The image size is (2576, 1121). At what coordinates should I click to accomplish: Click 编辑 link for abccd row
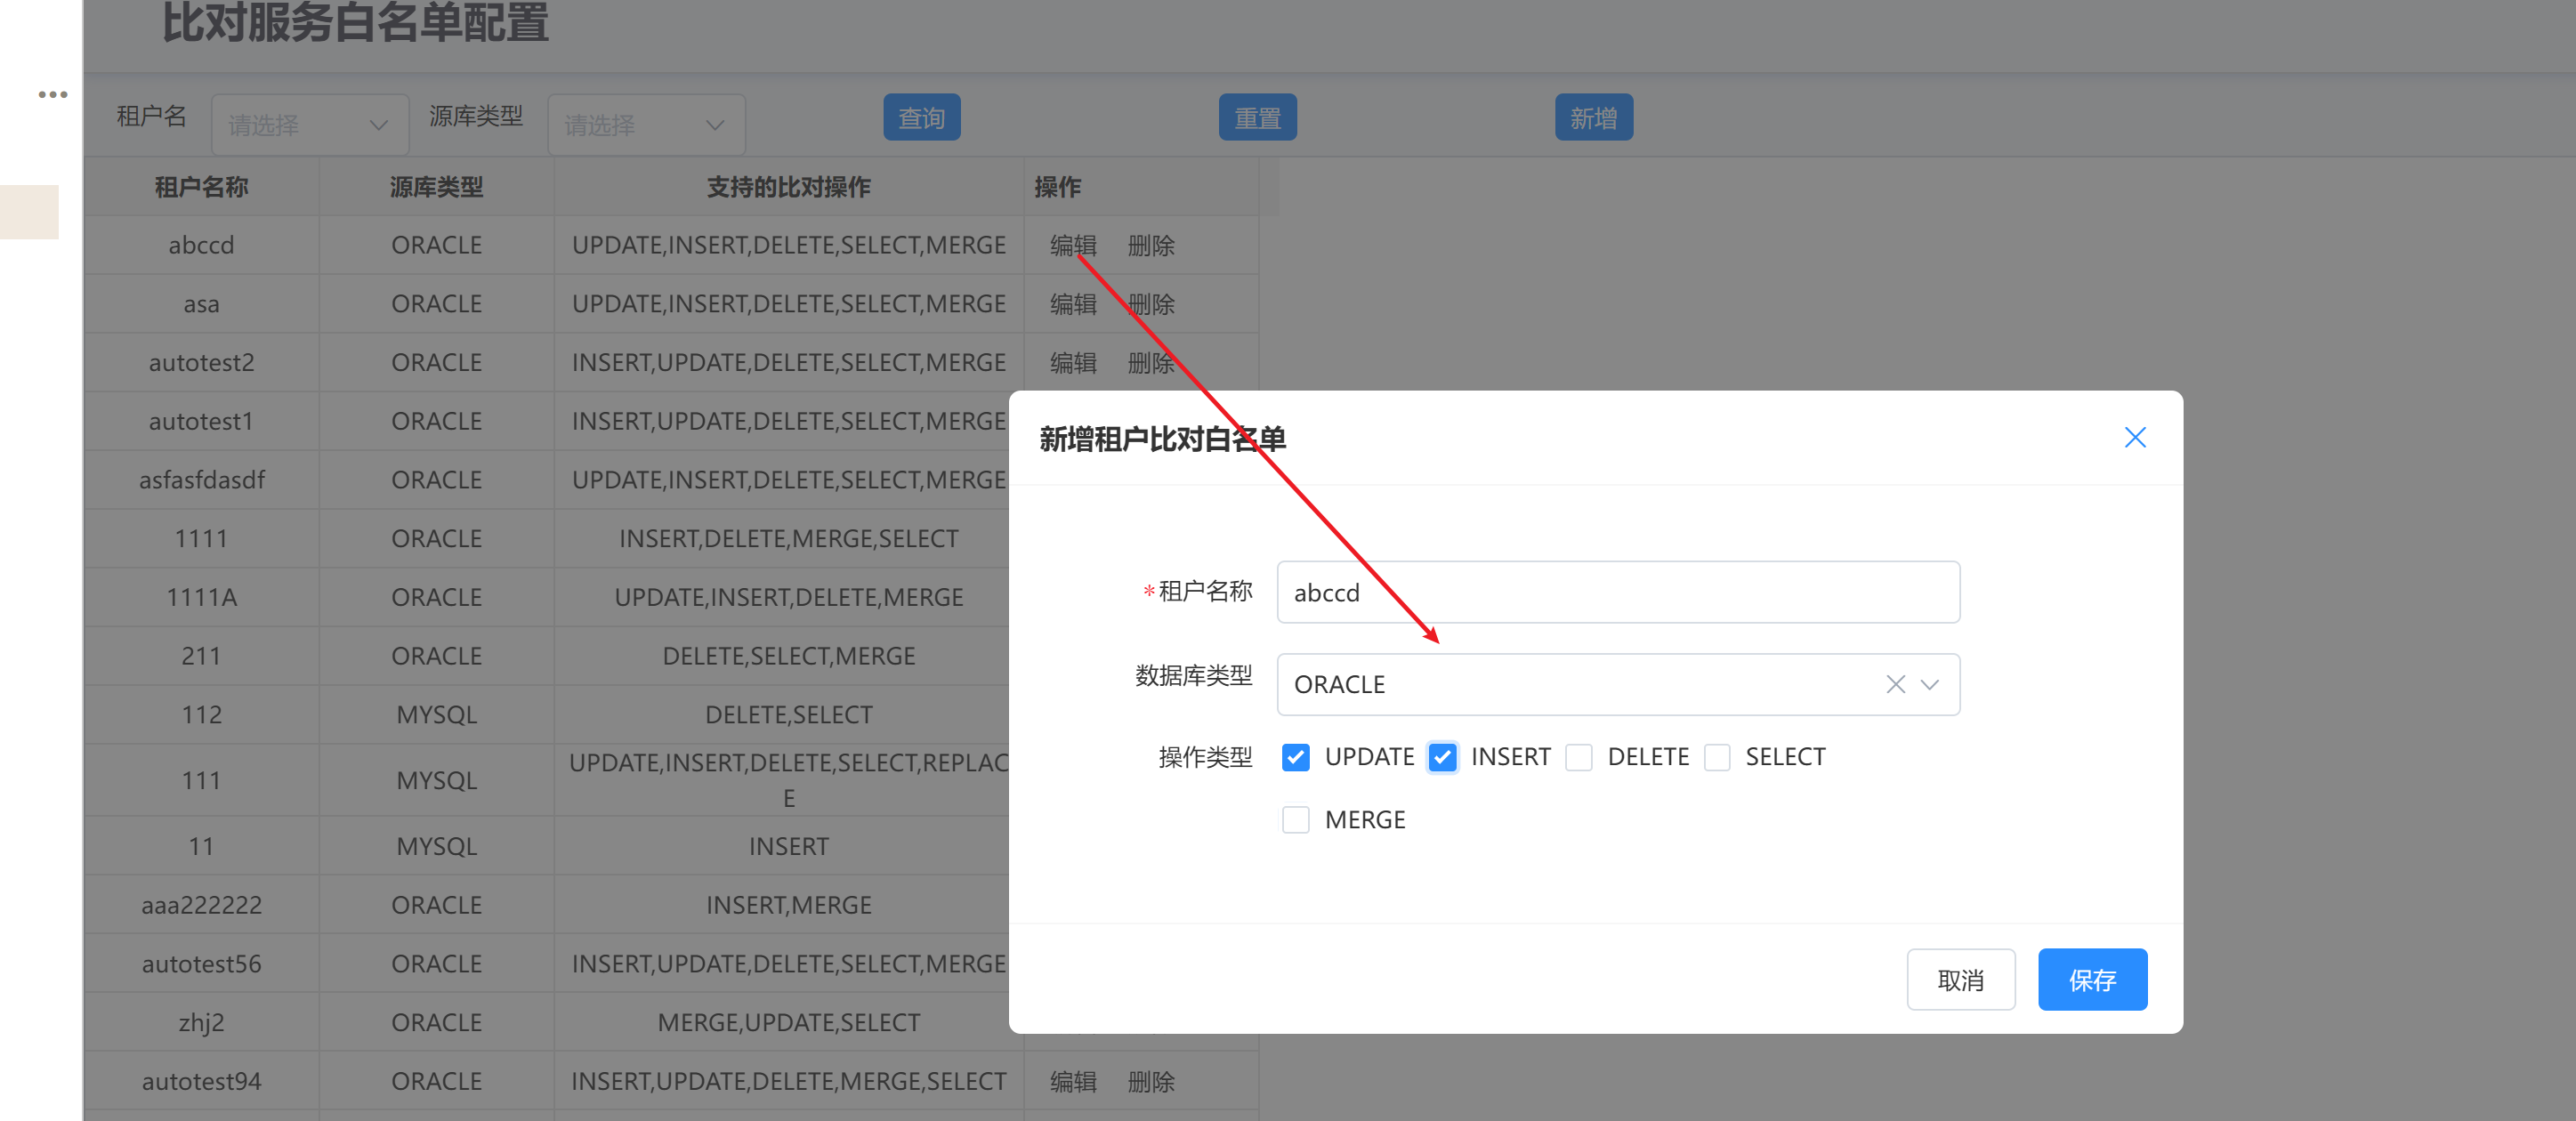[x=1073, y=245]
